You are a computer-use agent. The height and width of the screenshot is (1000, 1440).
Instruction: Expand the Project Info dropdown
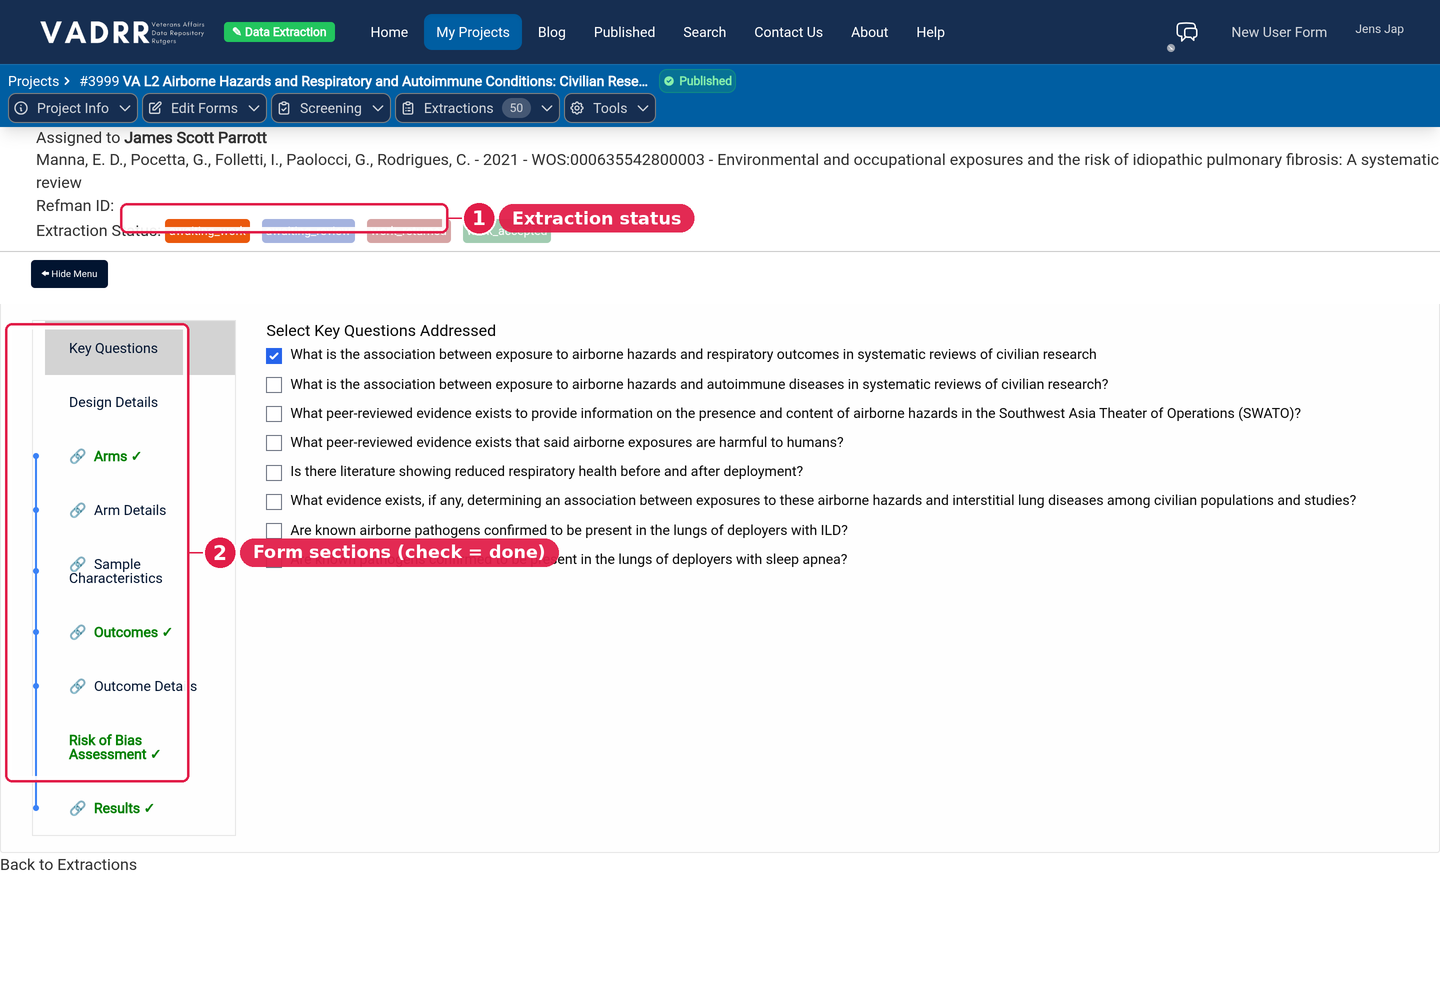coord(73,108)
